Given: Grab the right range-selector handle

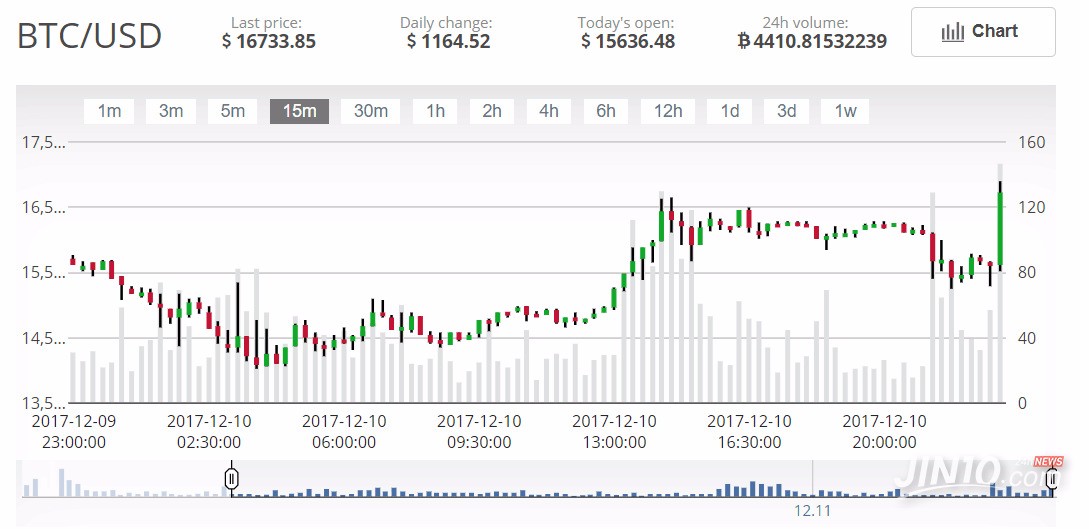Looking at the screenshot, I should pyautogui.click(x=1053, y=478).
